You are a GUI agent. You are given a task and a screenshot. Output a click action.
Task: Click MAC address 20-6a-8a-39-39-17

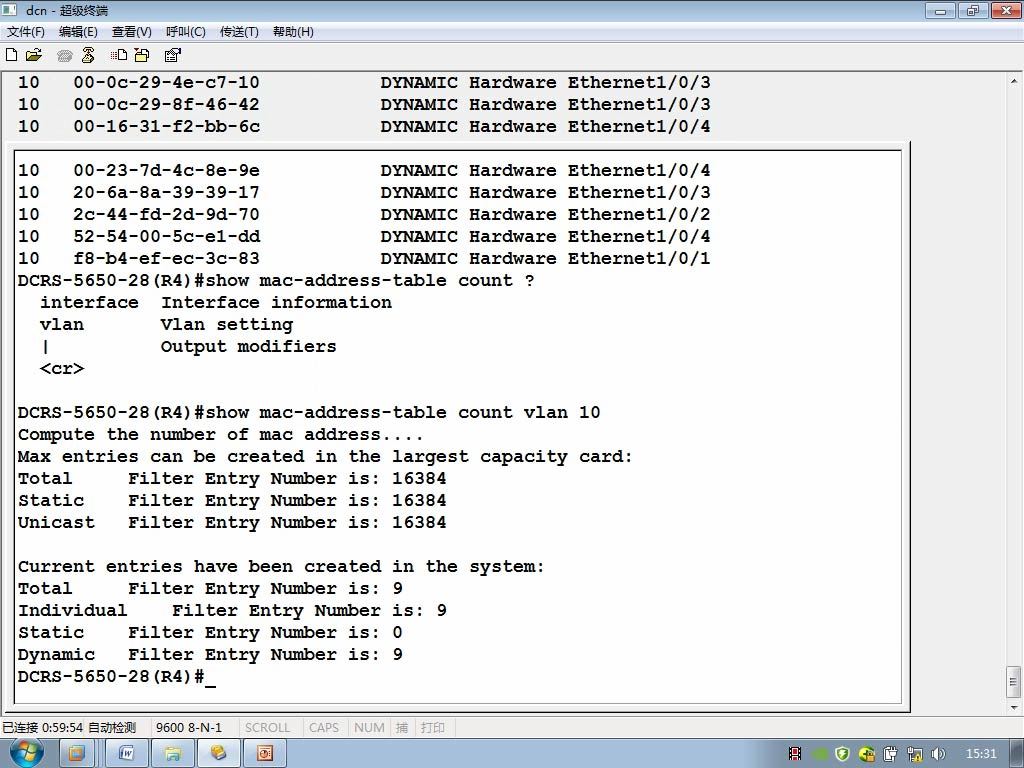click(x=167, y=193)
